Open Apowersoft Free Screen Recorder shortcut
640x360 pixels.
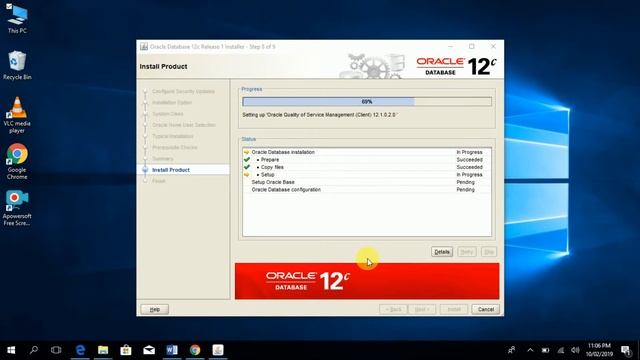point(17,208)
